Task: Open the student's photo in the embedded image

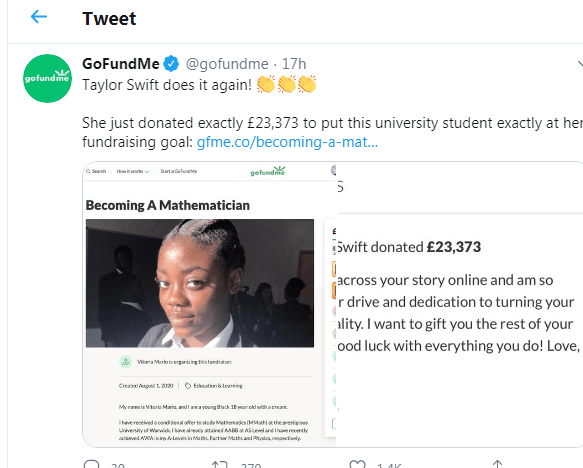Action: click(x=200, y=283)
